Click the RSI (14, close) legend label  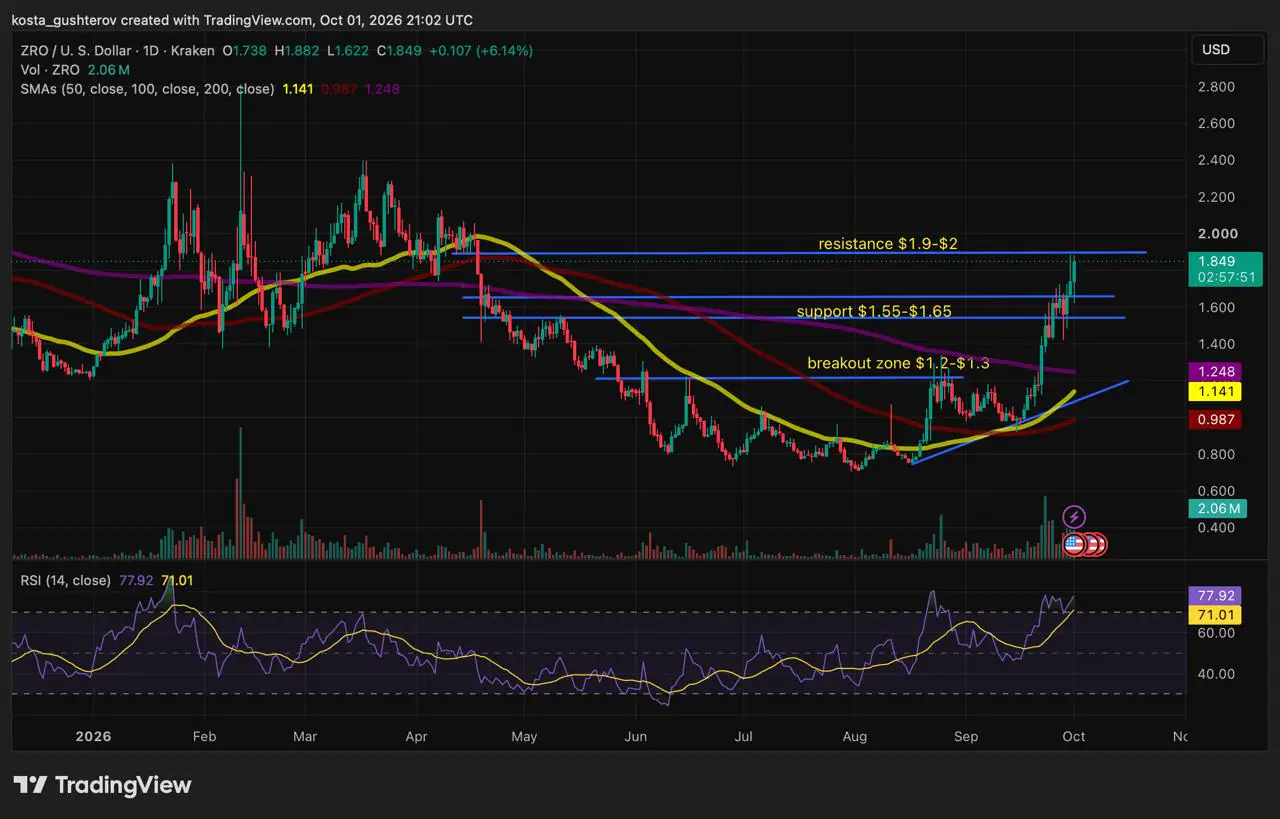[x=66, y=581]
